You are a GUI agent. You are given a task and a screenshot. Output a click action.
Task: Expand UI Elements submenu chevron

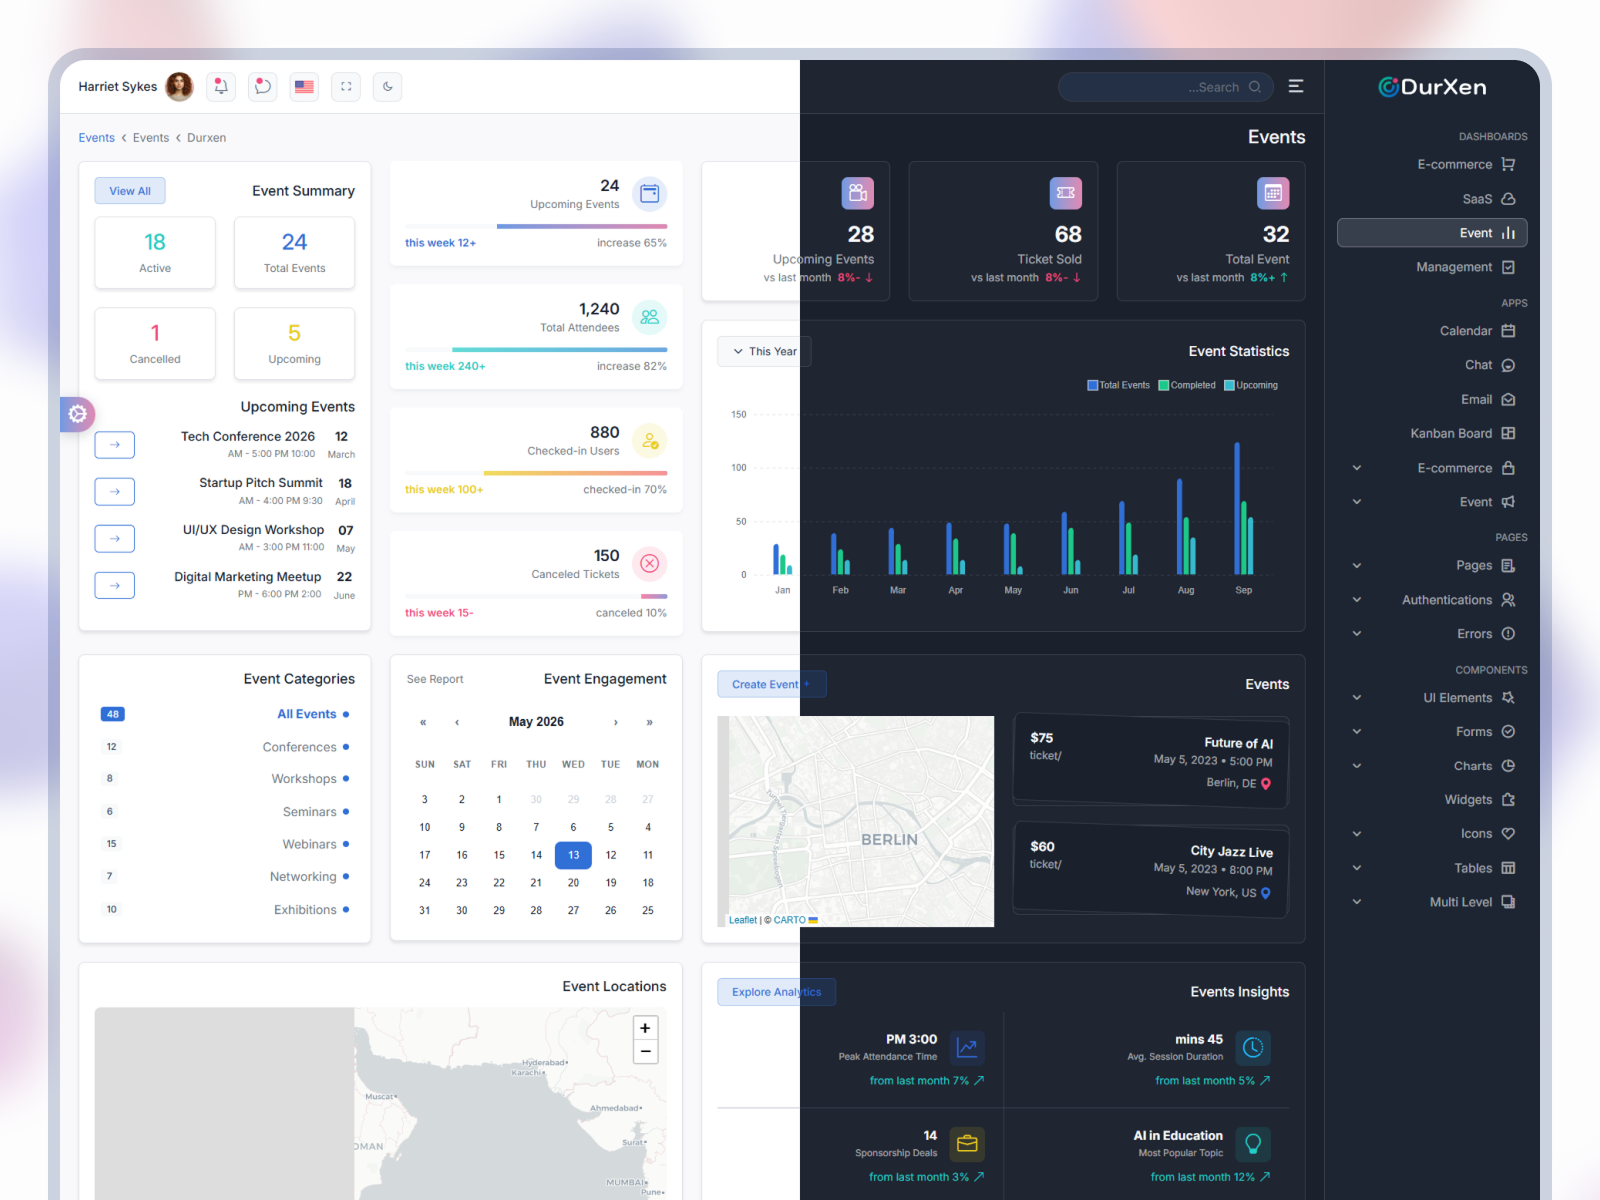click(x=1357, y=698)
